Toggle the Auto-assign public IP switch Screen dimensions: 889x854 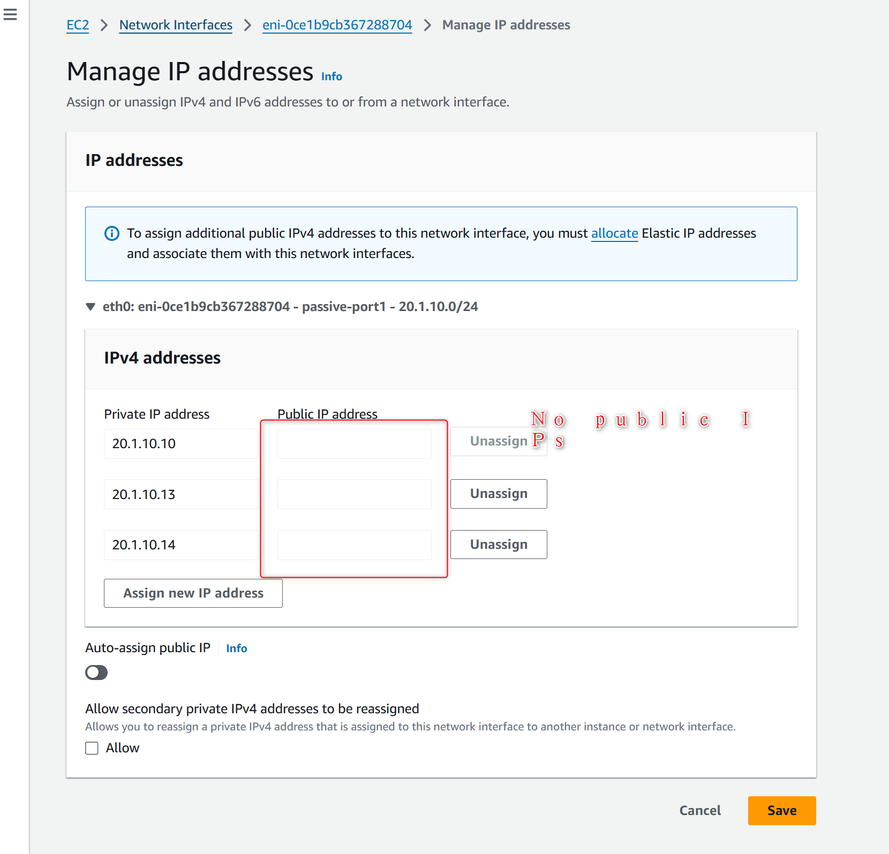[x=97, y=673]
